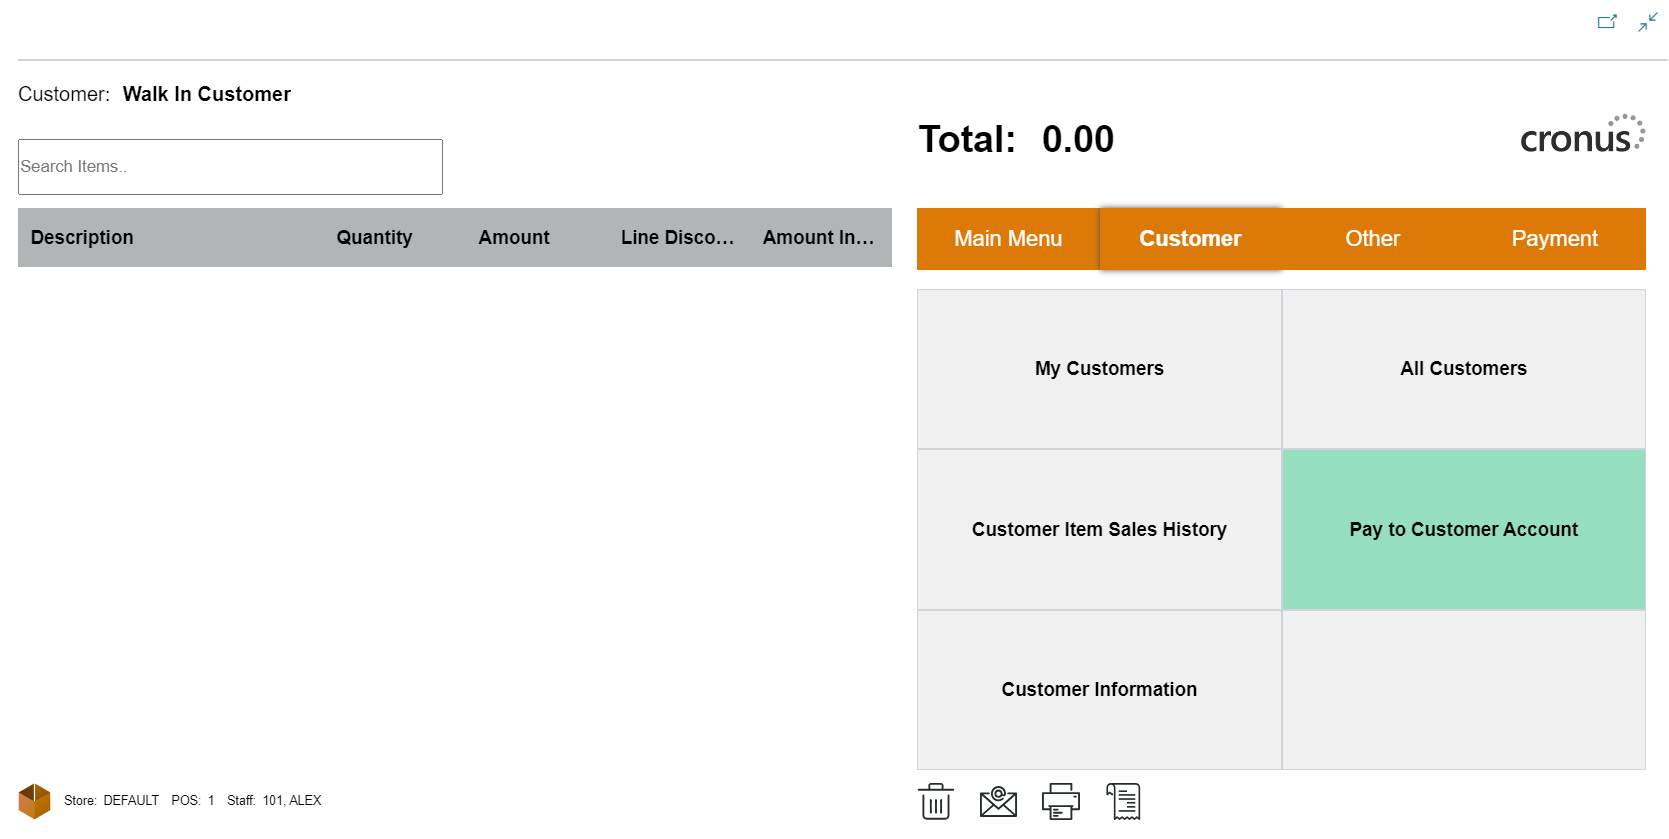1669x839 pixels.
Task: Click the printer icon
Action: tap(1060, 801)
